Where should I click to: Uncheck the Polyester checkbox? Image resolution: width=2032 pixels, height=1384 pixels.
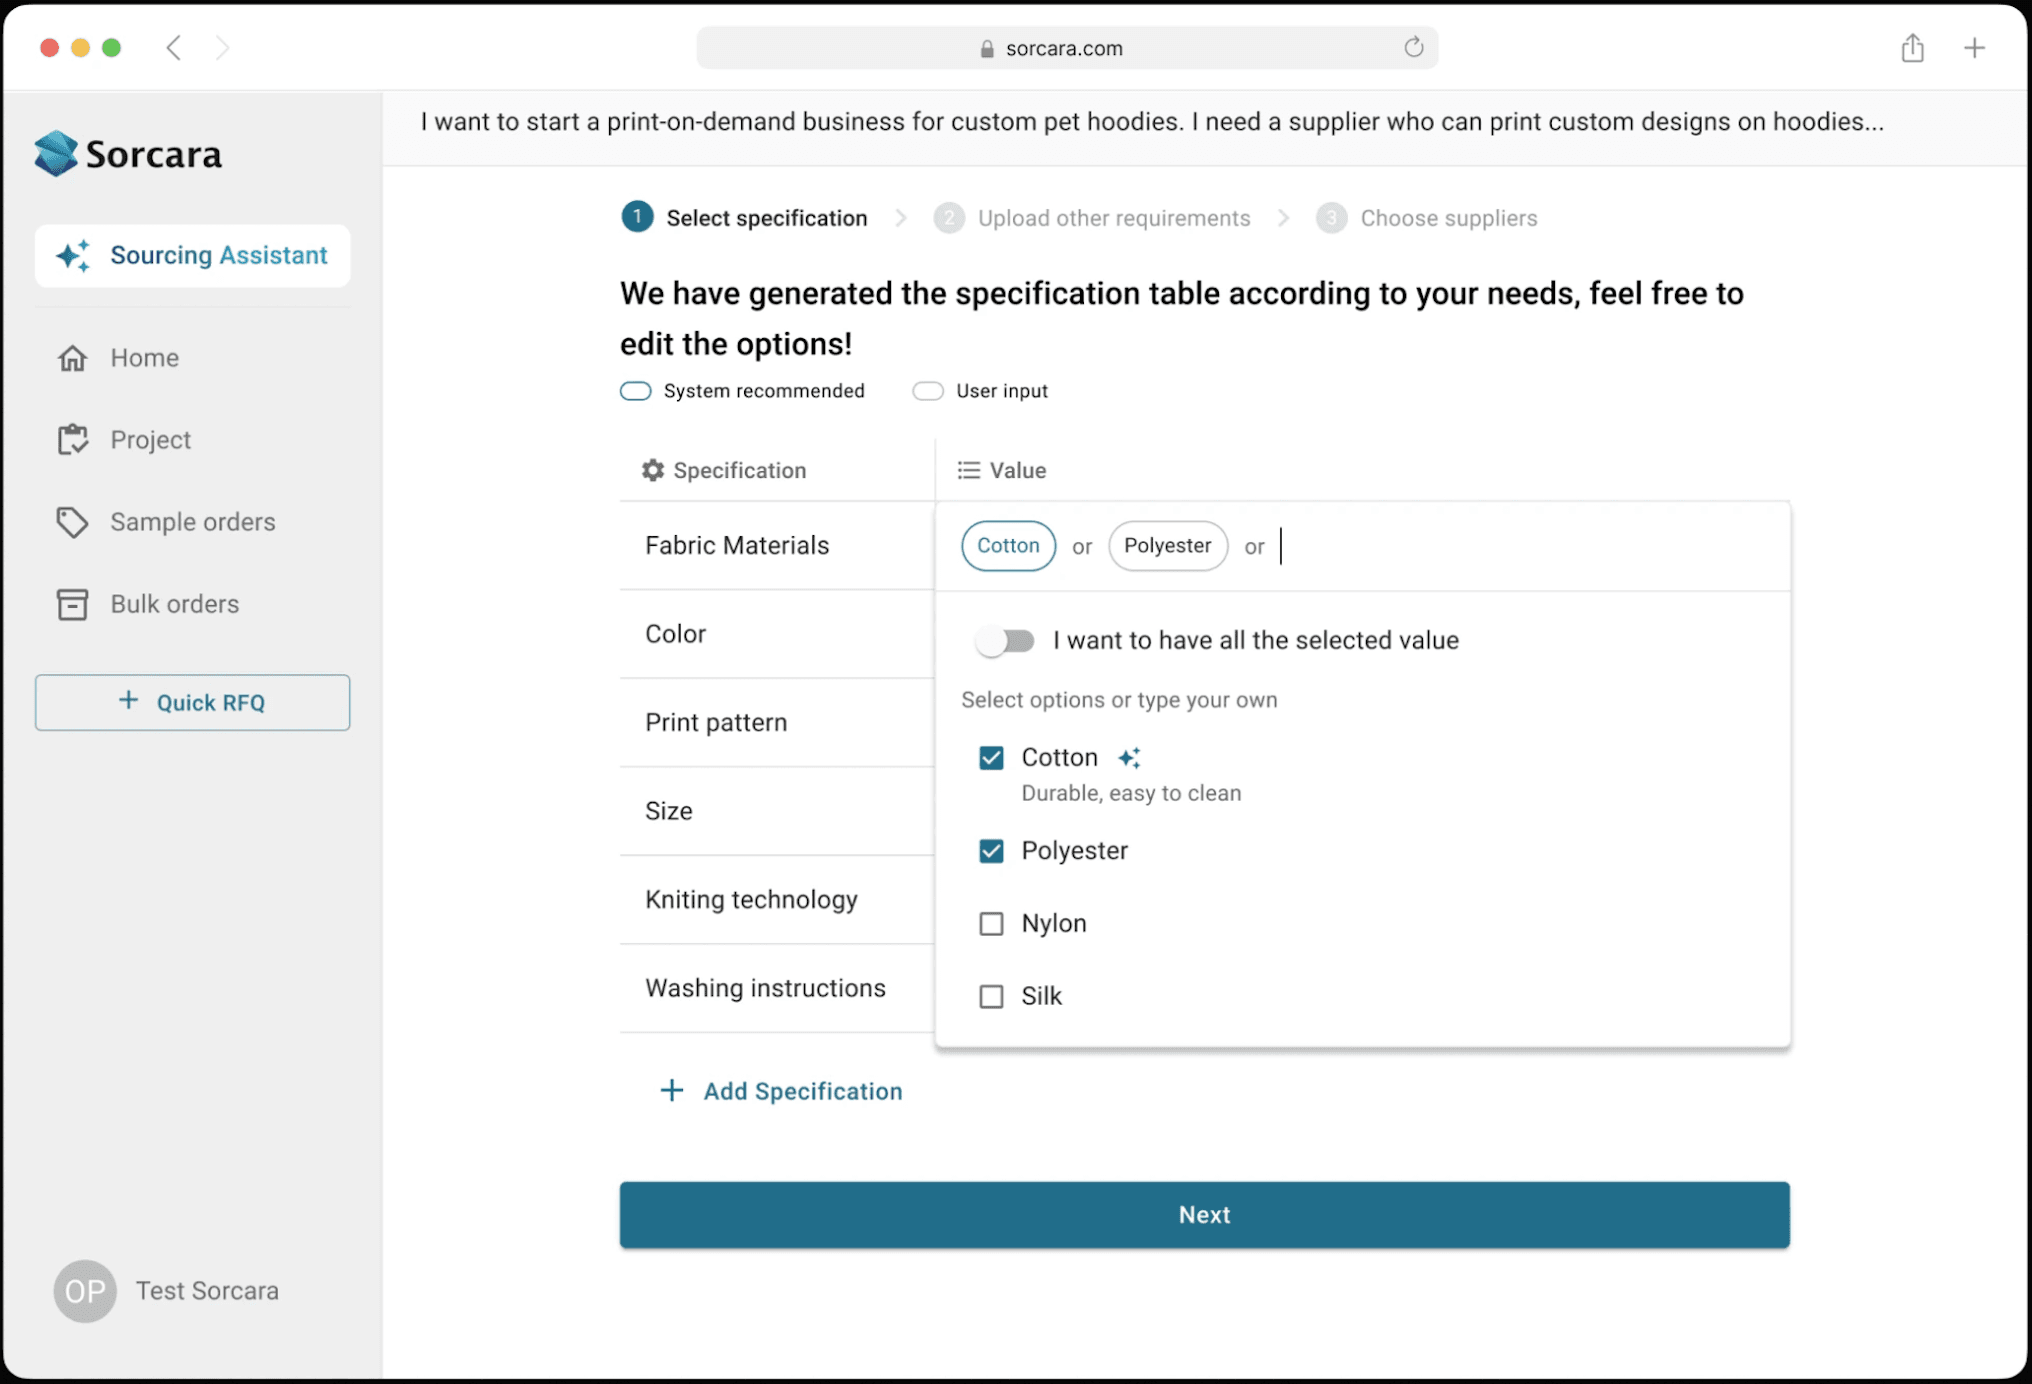coord(991,851)
